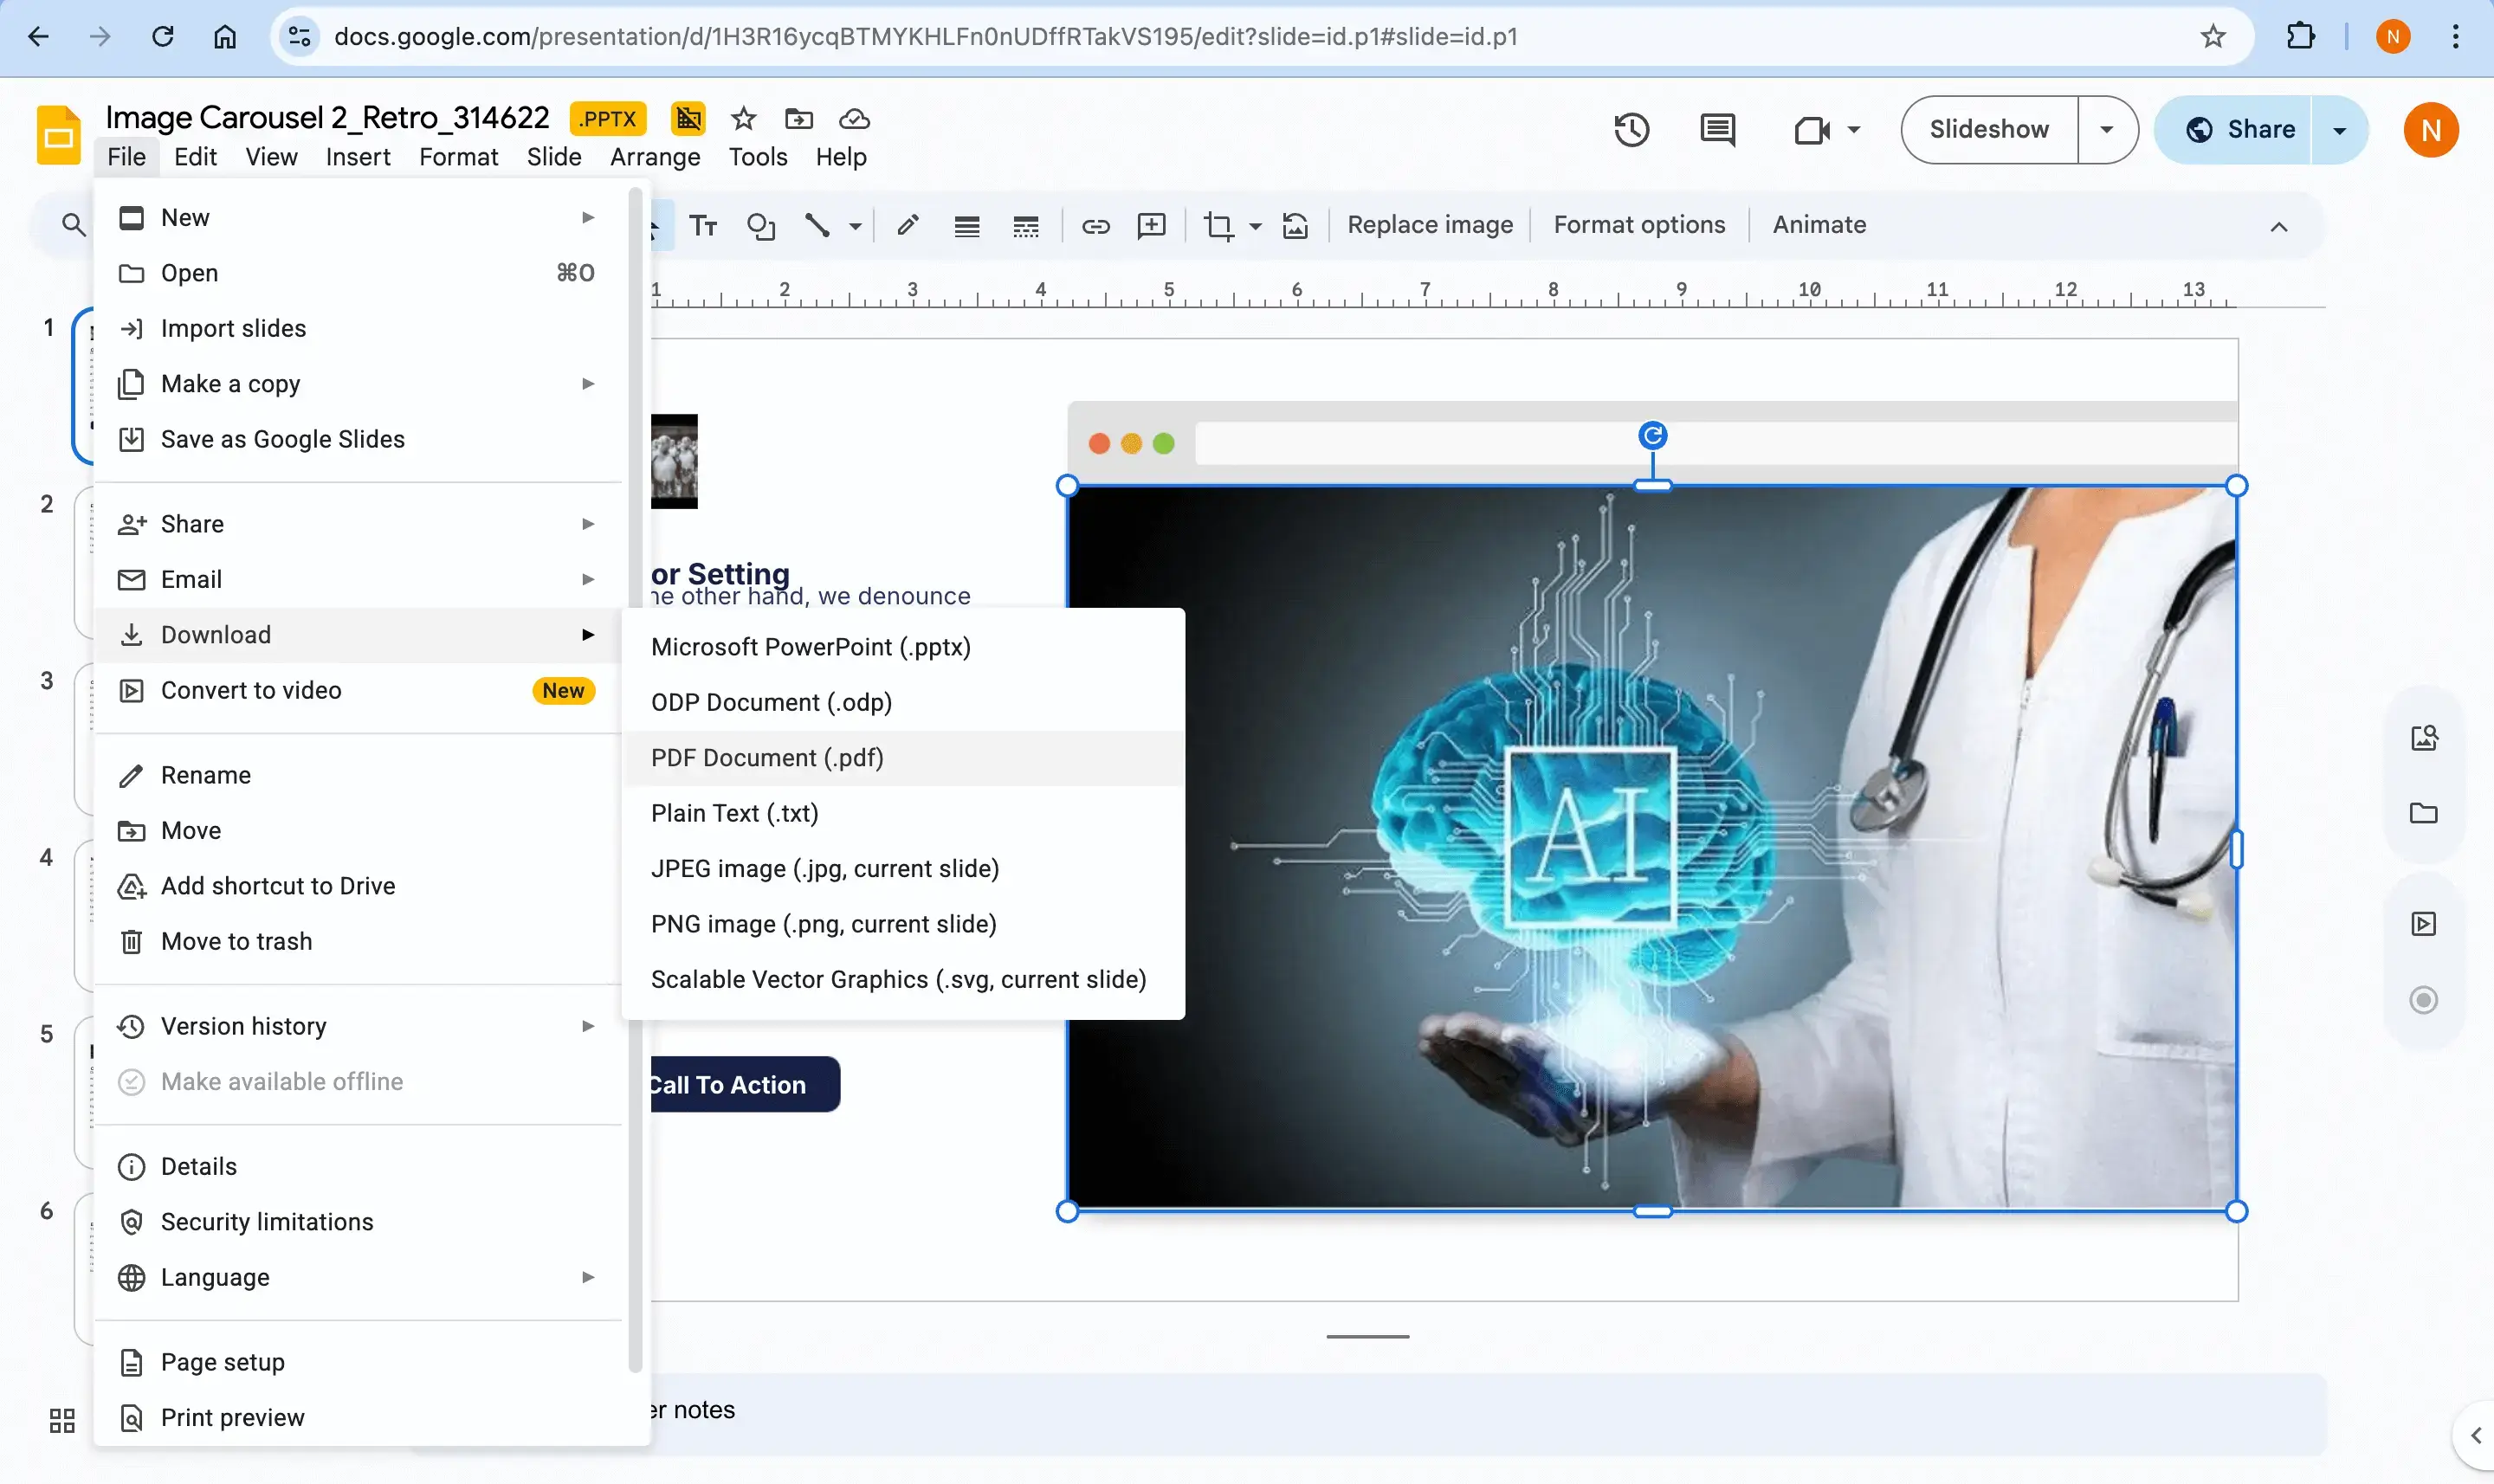
Task: Collapse the toolbar with chevron
Action: [x=2278, y=227]
